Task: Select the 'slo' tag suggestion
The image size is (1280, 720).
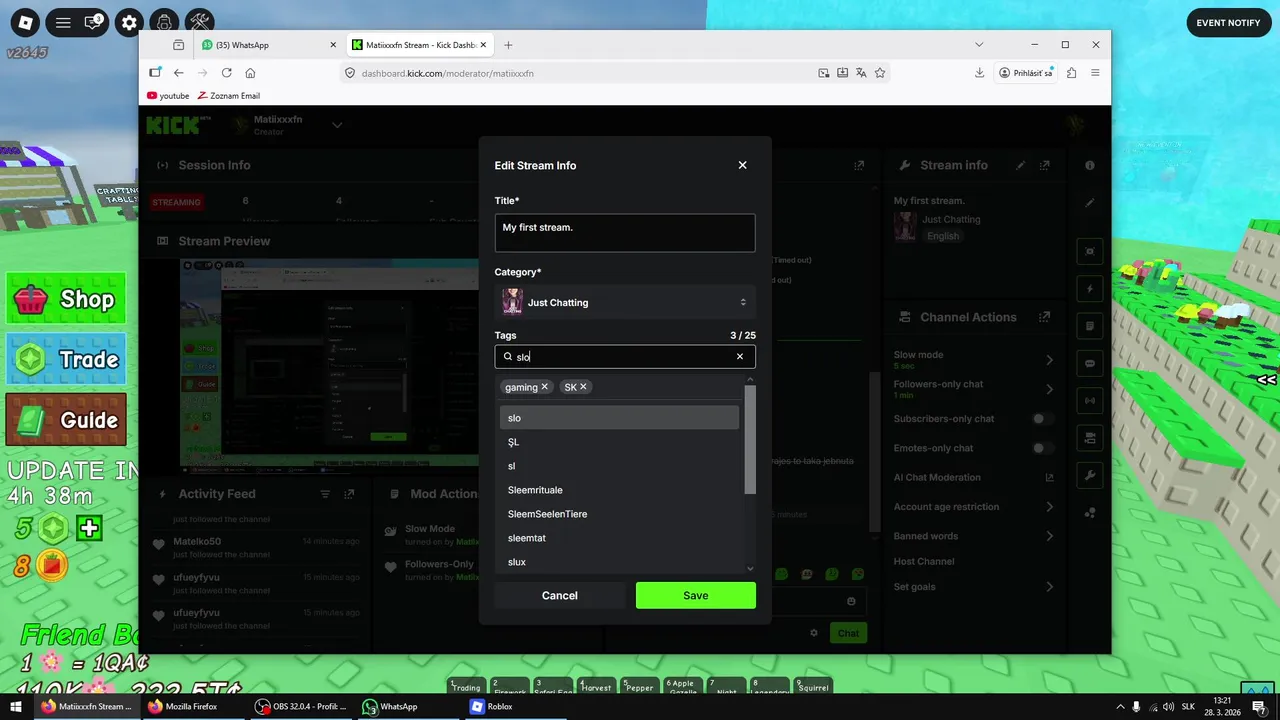Action: click(619, 418)
